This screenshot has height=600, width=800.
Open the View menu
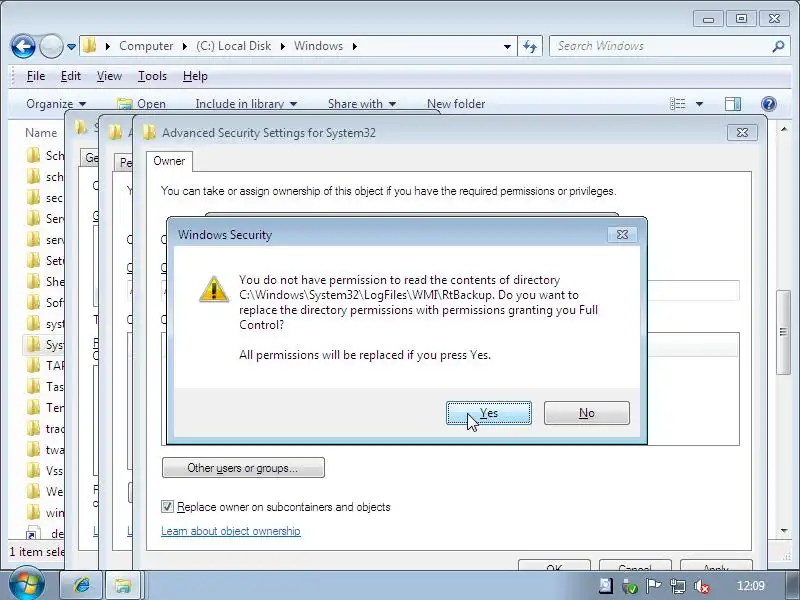pos(109,76)
